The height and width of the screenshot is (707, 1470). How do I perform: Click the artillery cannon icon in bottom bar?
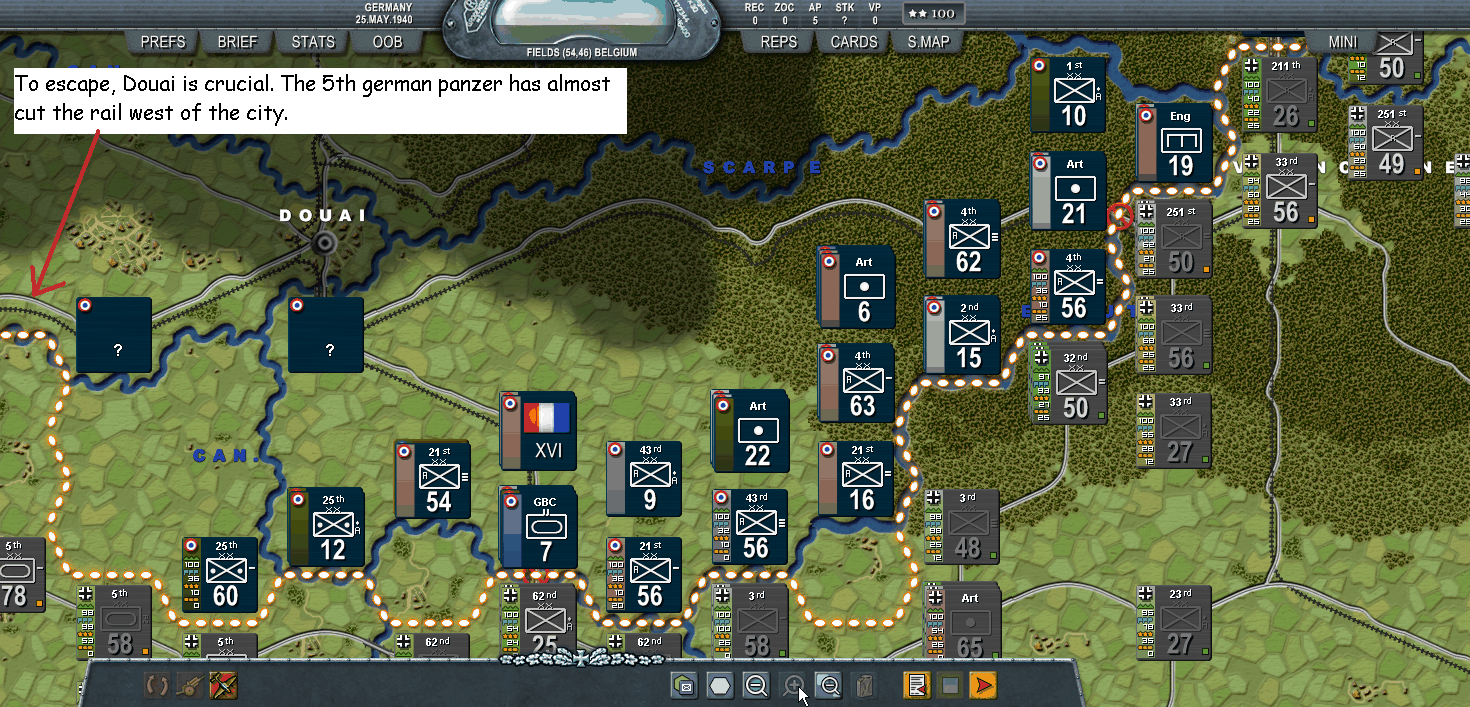coord(190,686)
